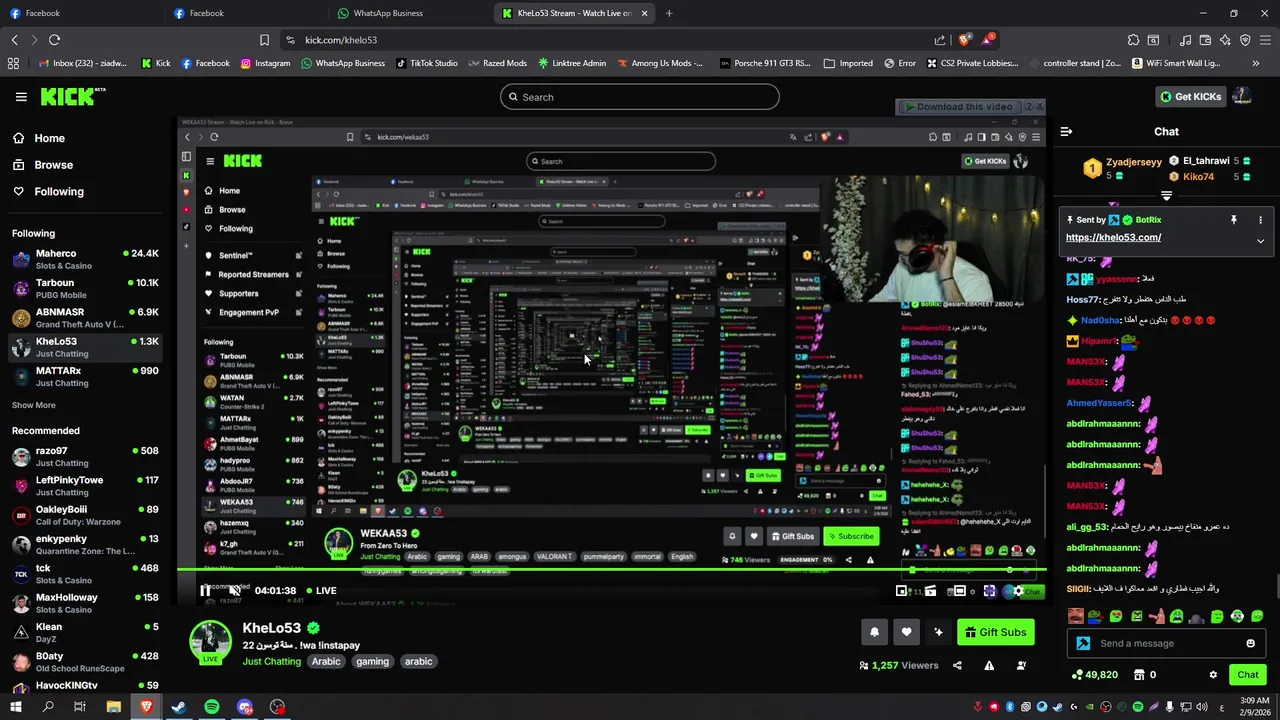Open the user profile avatar menu

click(1242, 97)
